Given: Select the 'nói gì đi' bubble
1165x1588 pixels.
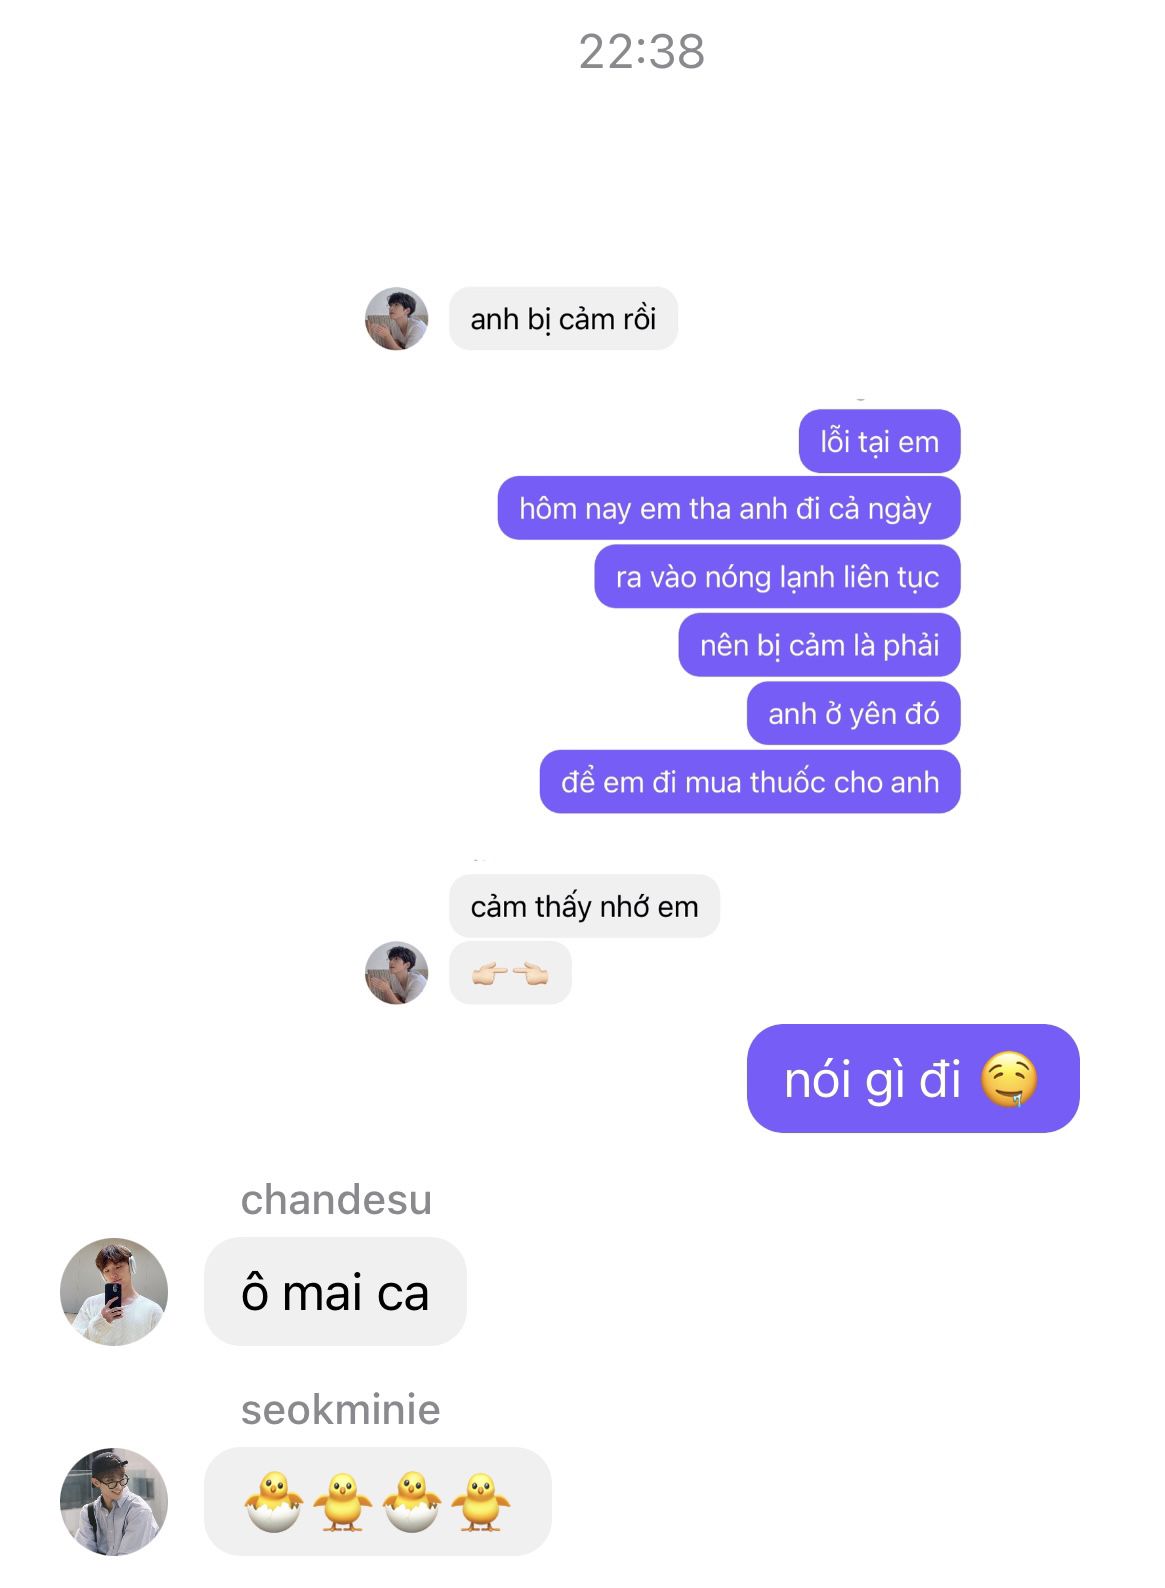Looking at the screenshot, I should coord(913,1078).
